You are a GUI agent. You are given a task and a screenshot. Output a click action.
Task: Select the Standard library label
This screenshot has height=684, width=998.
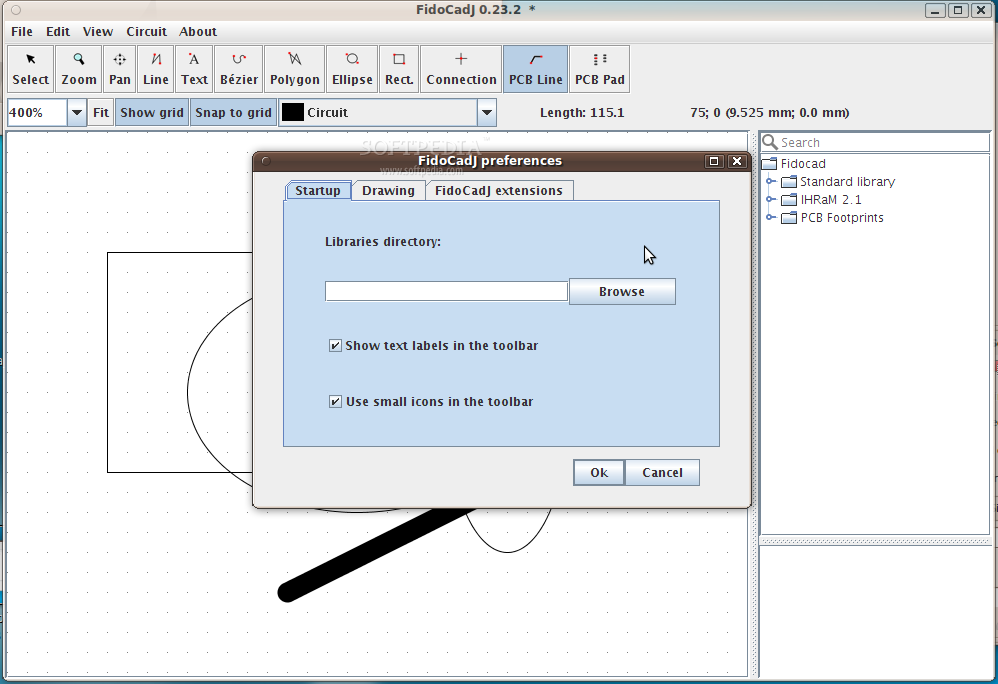(847, 182)
